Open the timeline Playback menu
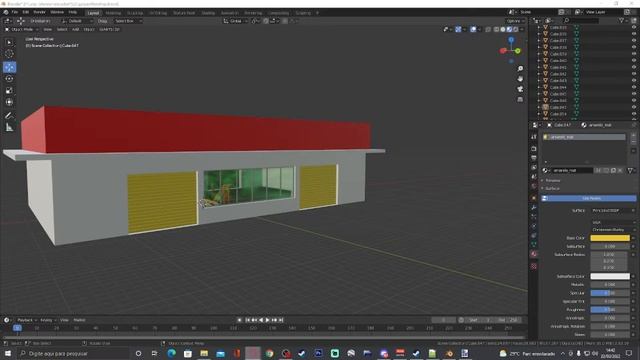The height and width of the screenshot is (360, 640). 27,320
